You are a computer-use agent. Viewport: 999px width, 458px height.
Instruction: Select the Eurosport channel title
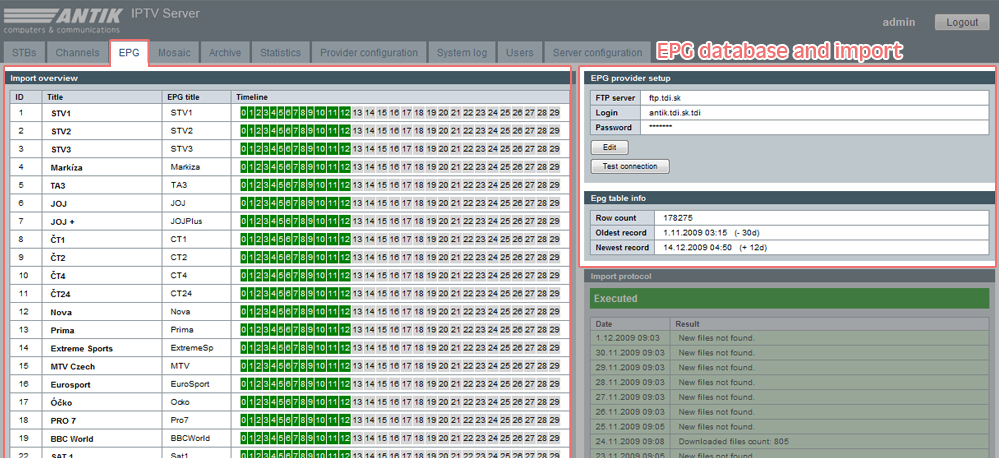[71, 385]
